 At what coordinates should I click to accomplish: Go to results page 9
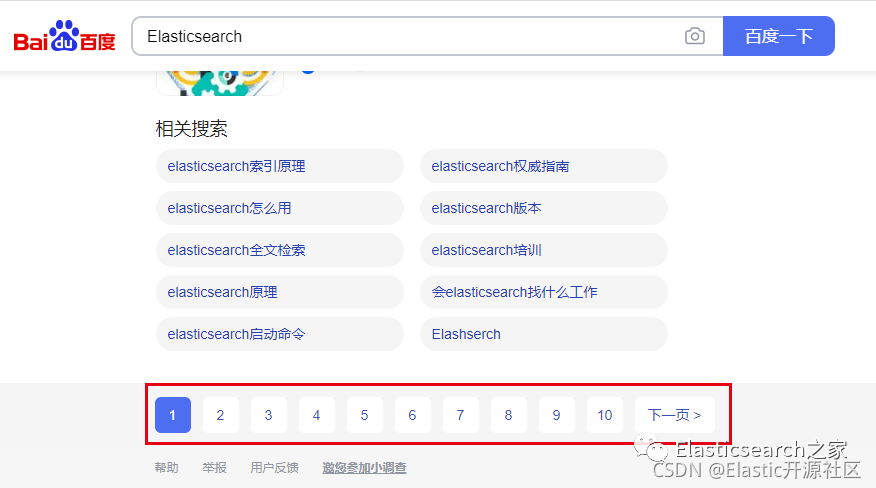click(x=557, y=415)
